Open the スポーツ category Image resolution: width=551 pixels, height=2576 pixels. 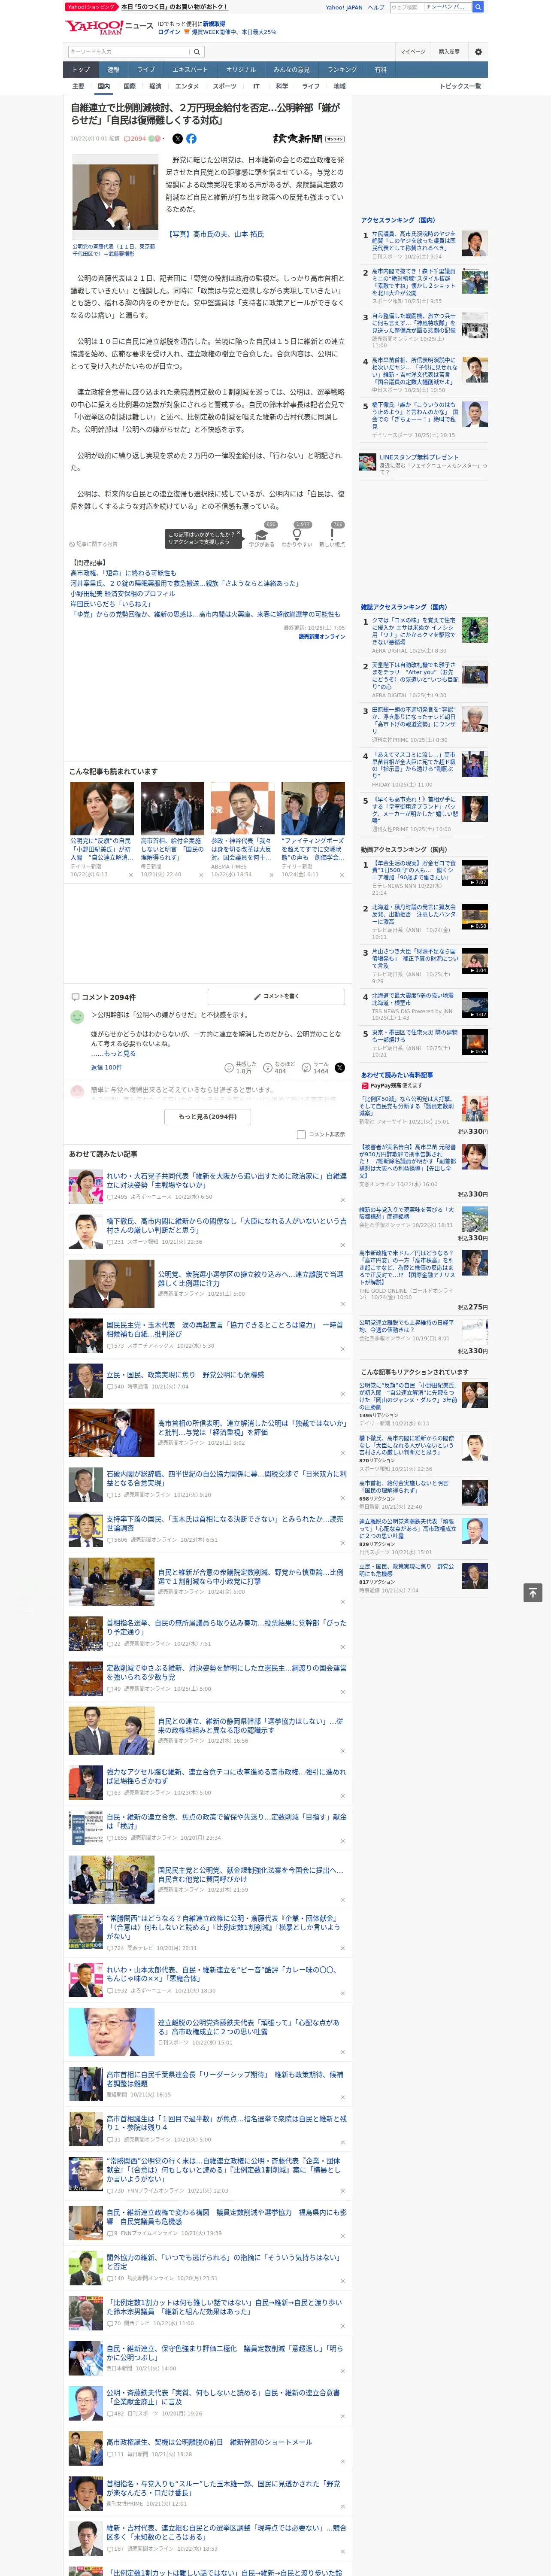[225, 86]
